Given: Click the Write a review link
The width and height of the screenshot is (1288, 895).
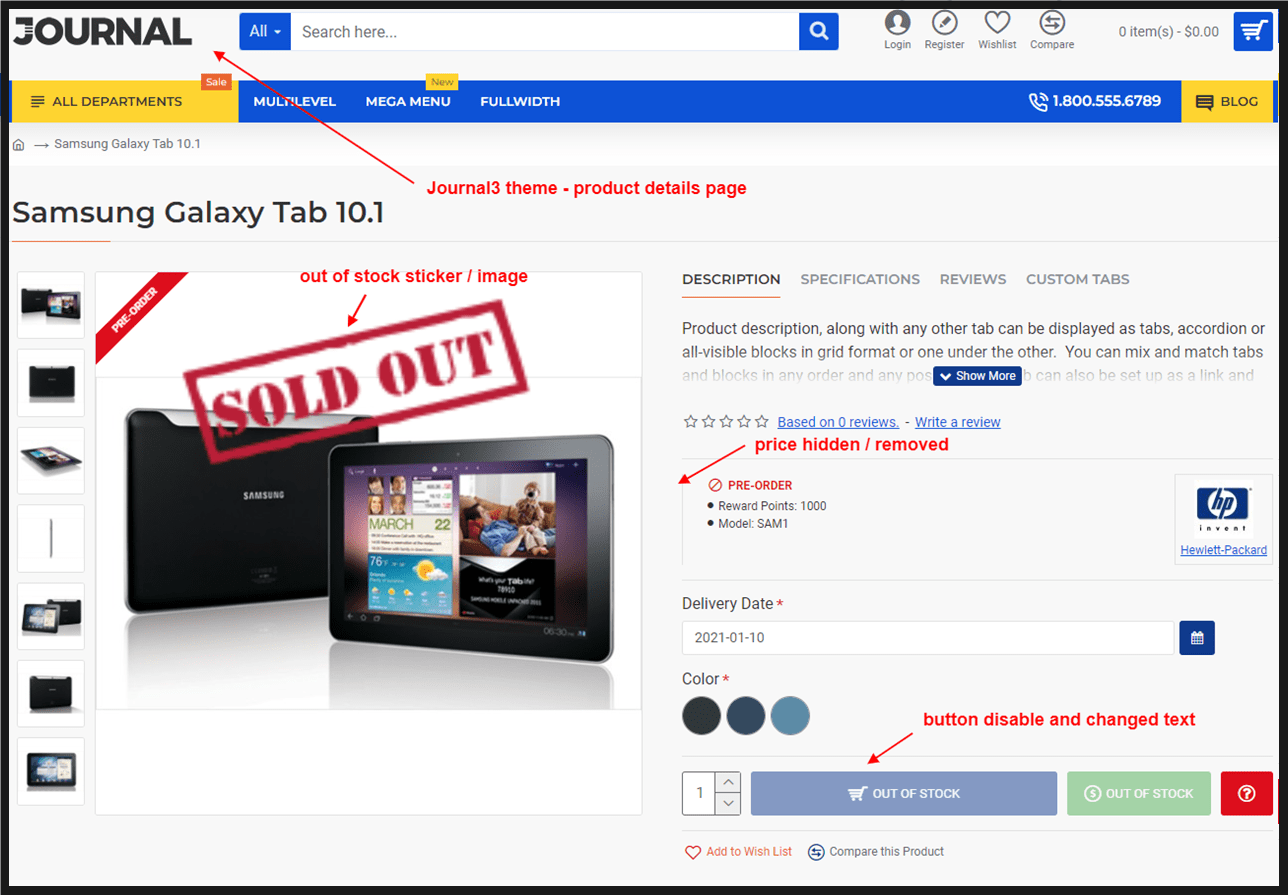Looking at the screenshot, I should point(957,422).
